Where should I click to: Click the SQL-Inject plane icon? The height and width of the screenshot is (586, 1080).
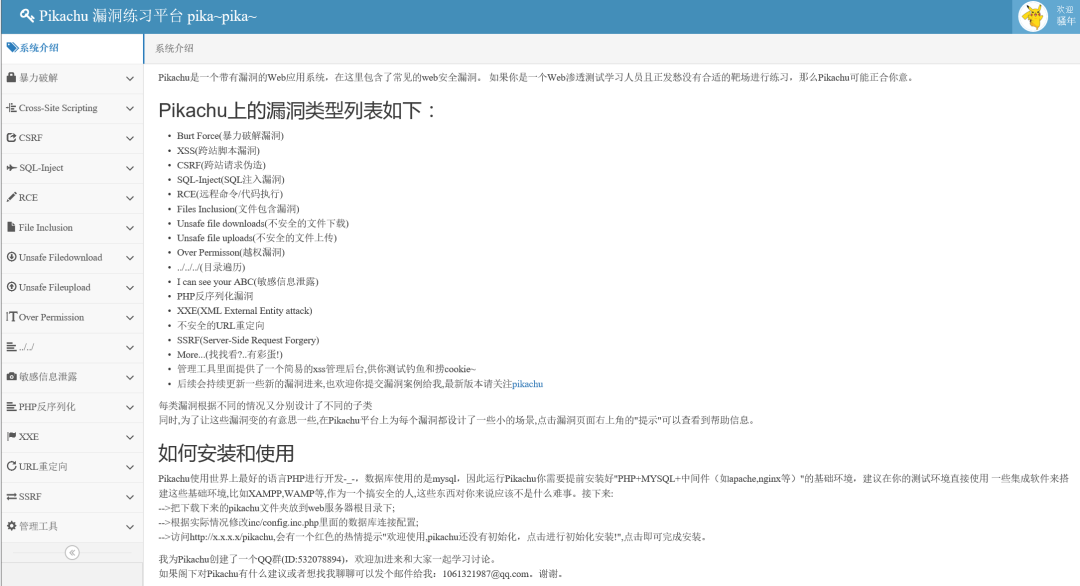coord(11,167)
